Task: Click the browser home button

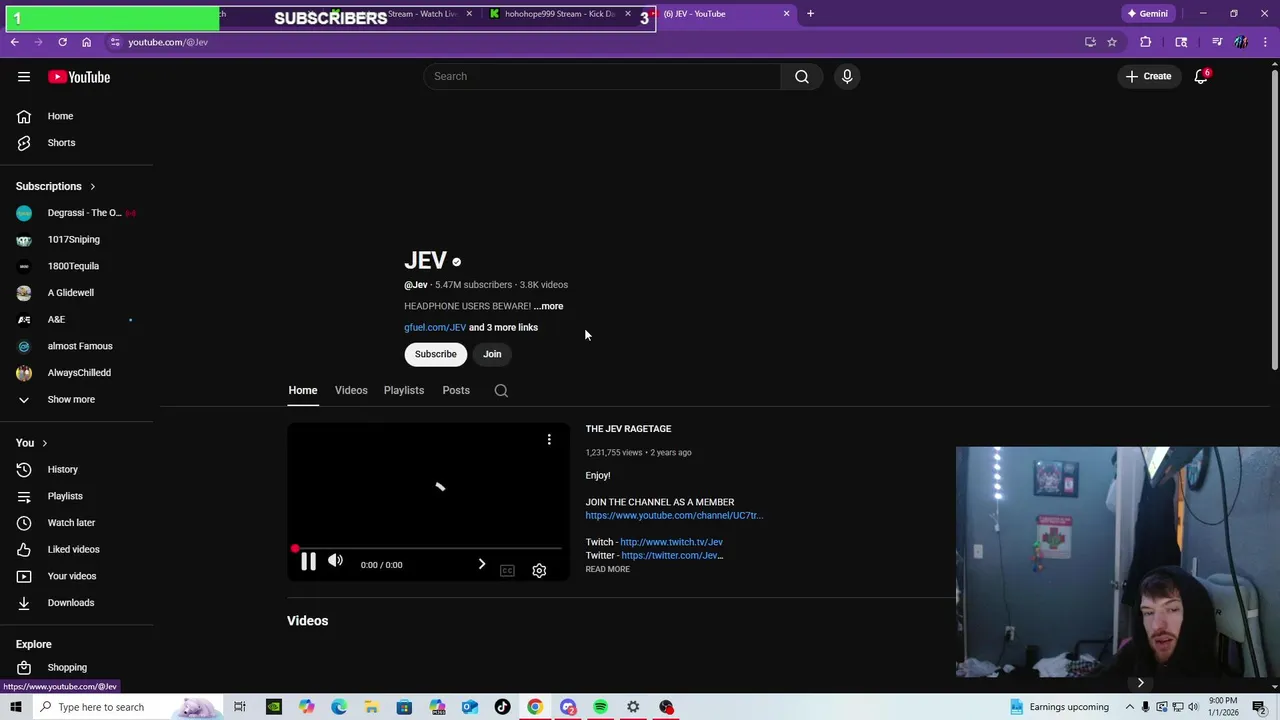Action: click(x=87, y=42)
